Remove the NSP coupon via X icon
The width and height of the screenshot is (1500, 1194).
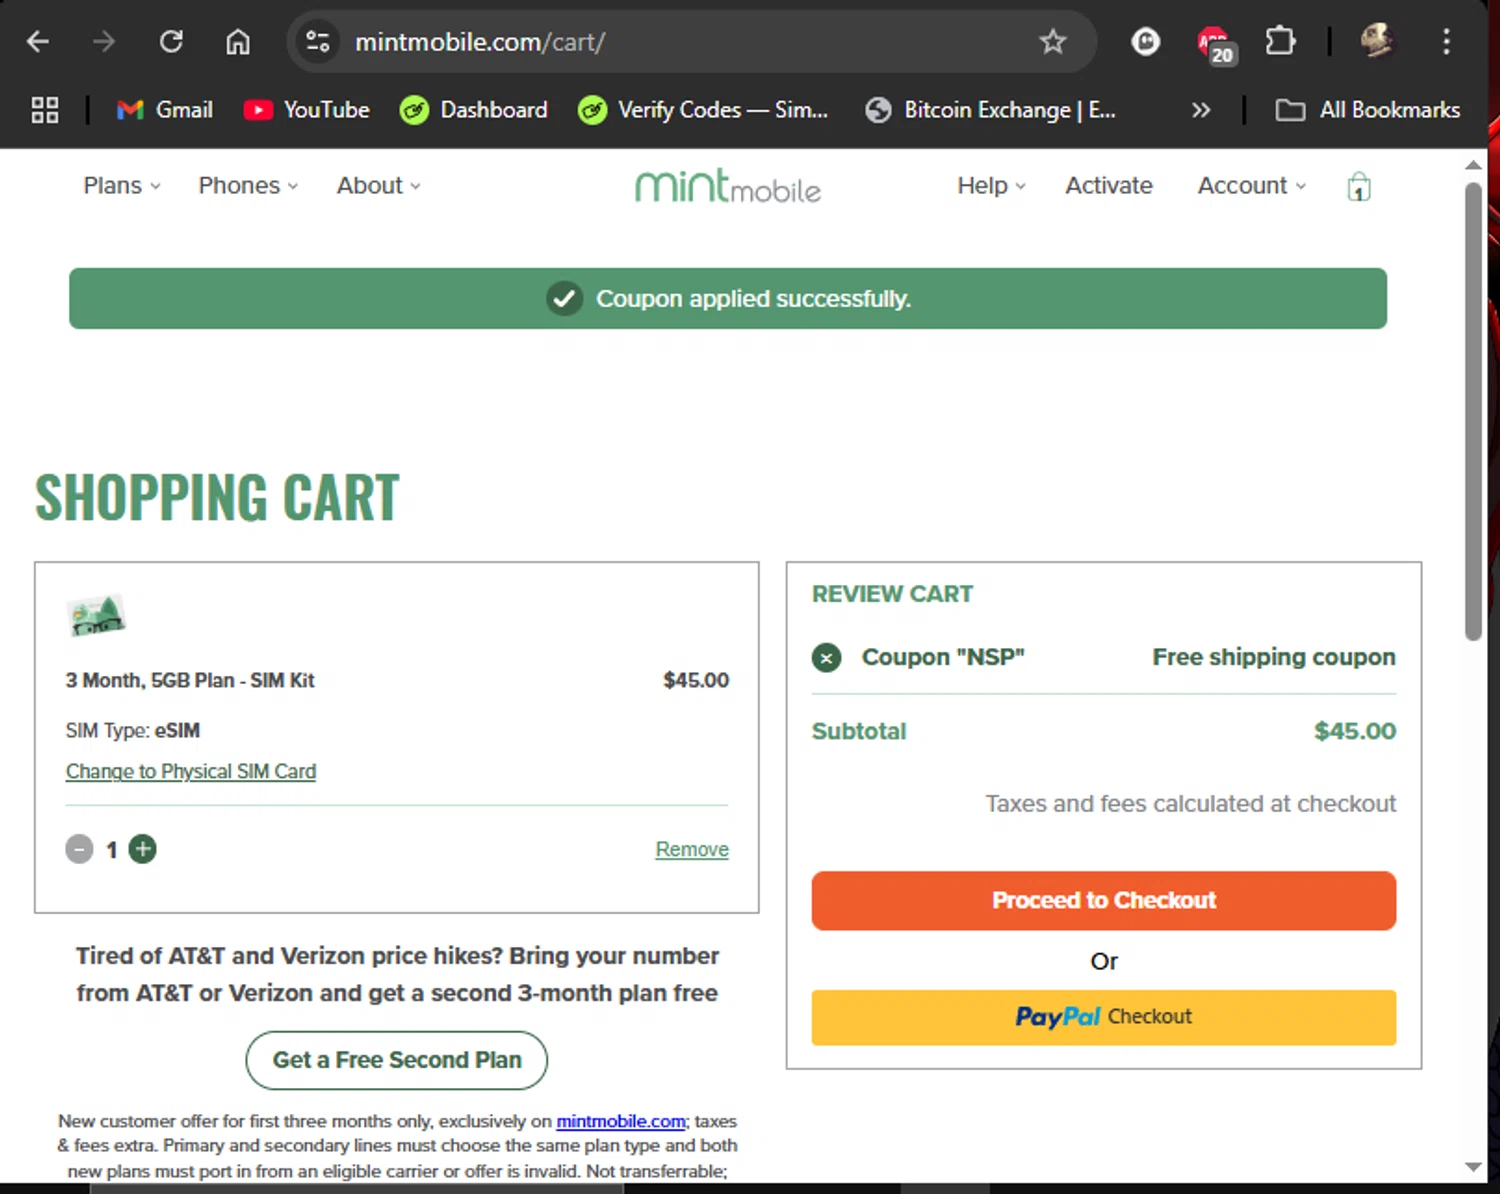click(x=826, y=658)
